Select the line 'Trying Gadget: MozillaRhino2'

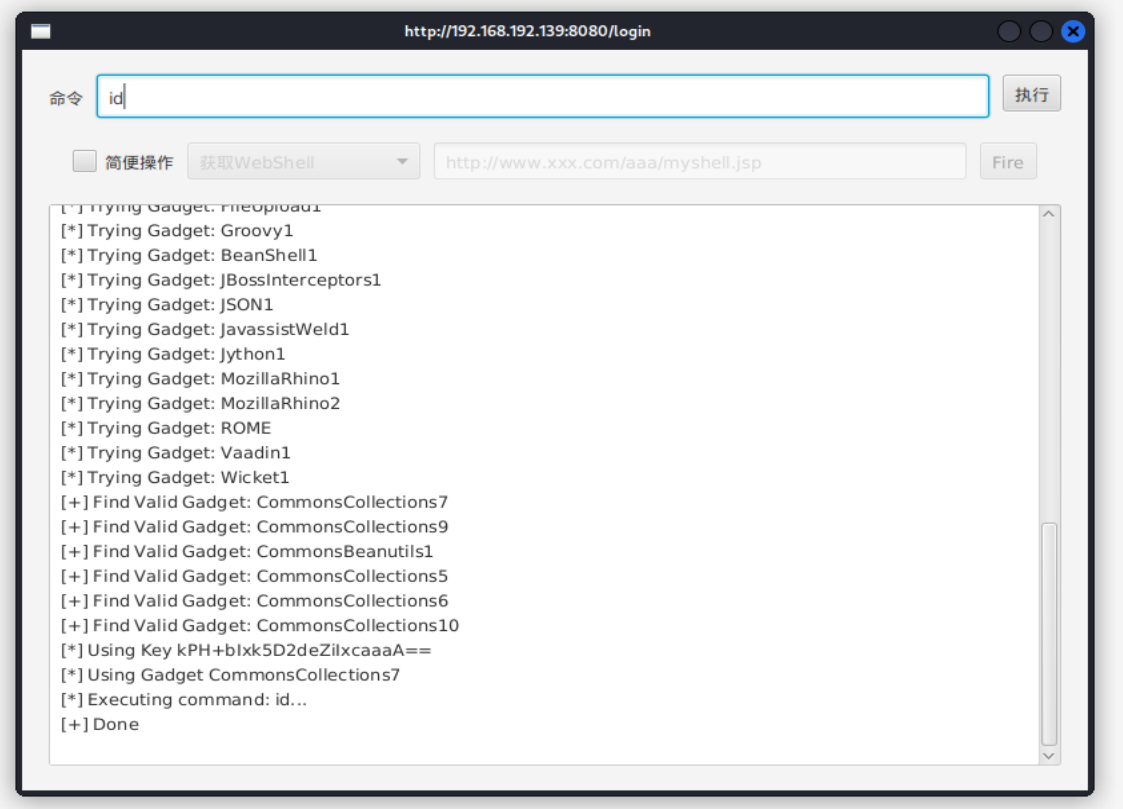click(x=200, y=403)
